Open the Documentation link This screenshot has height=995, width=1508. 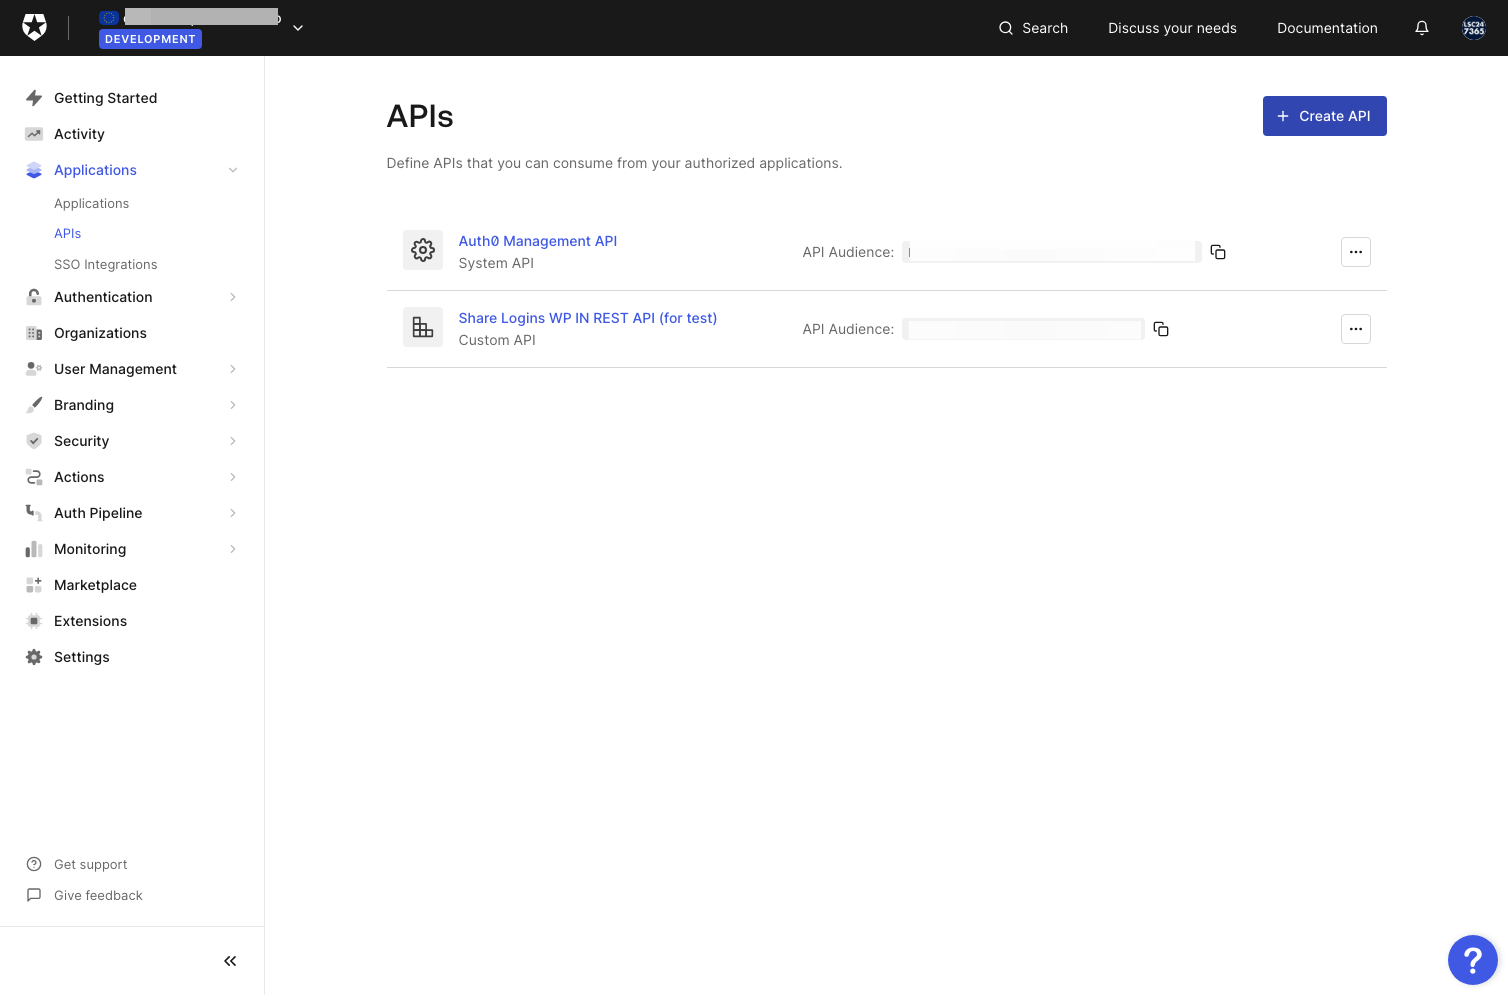tap(1327, 28)
